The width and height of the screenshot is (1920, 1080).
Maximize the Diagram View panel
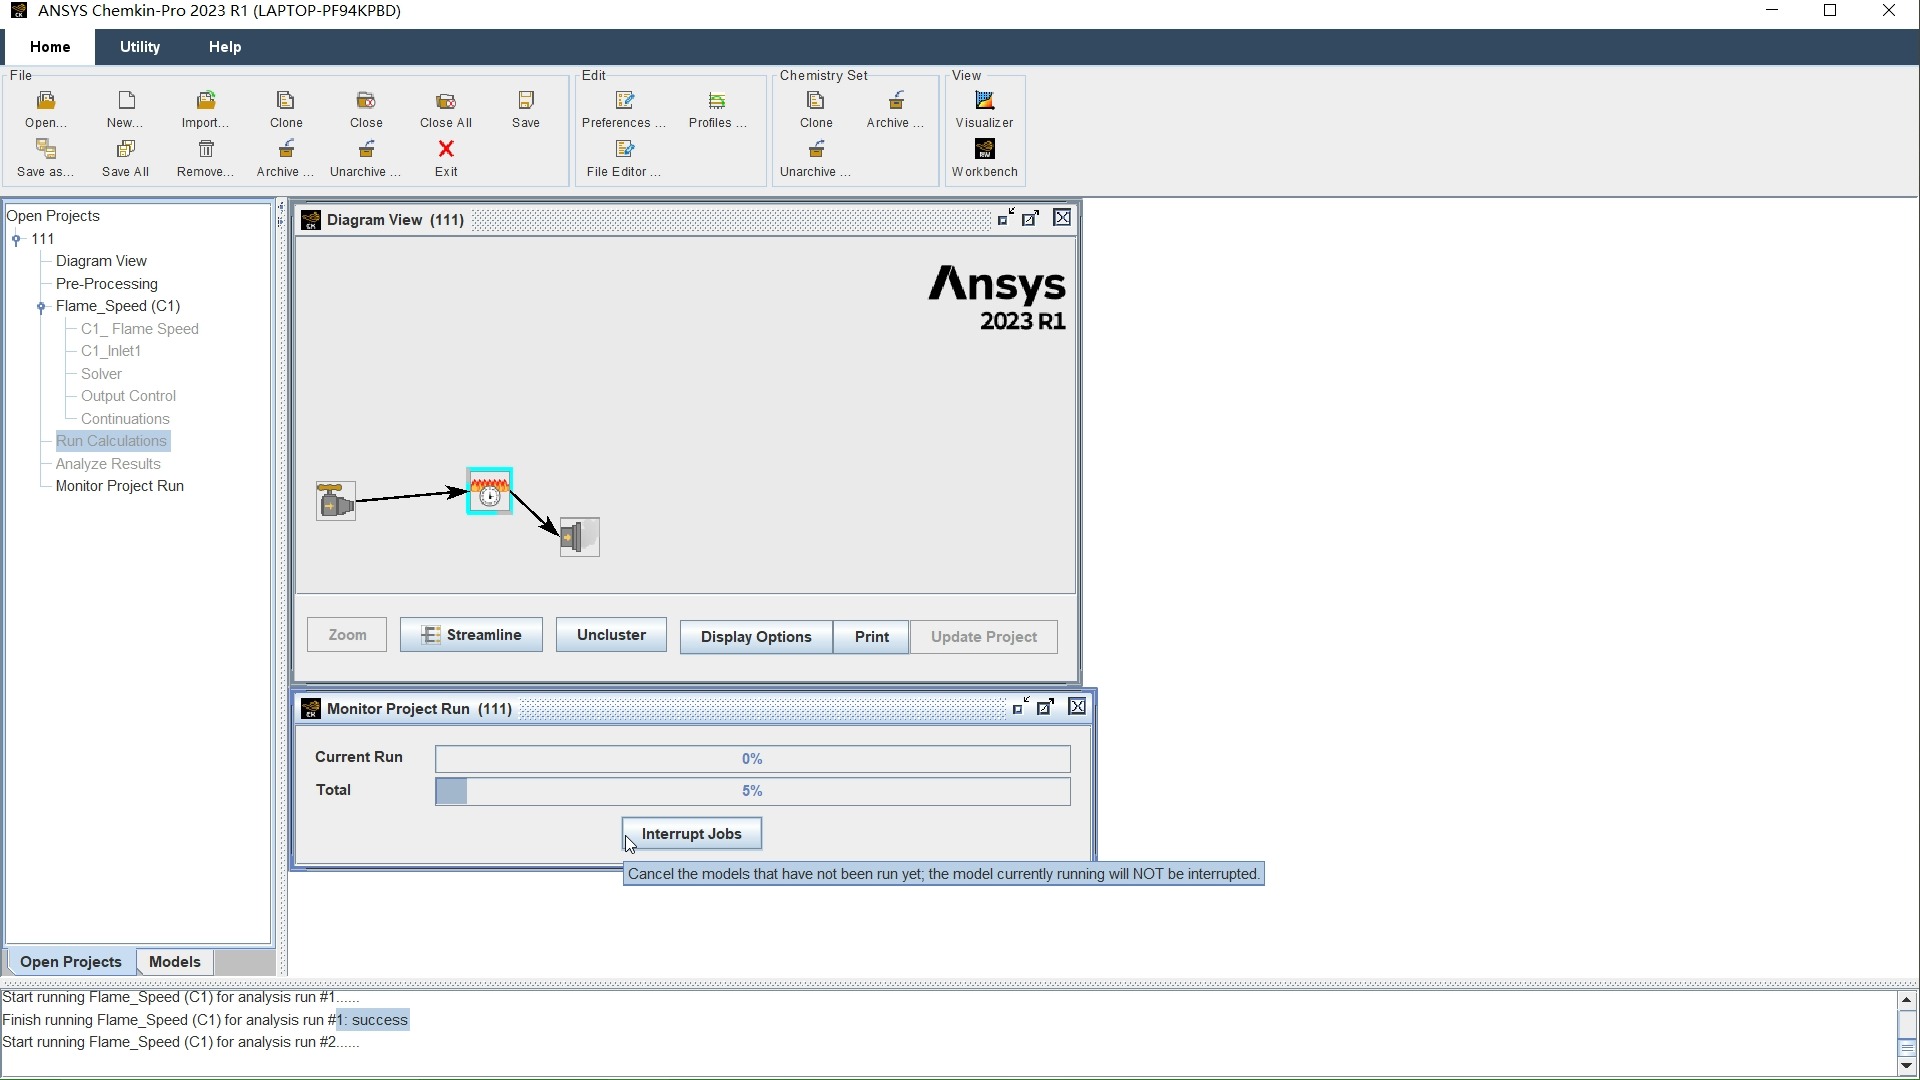click(1030, 218)
